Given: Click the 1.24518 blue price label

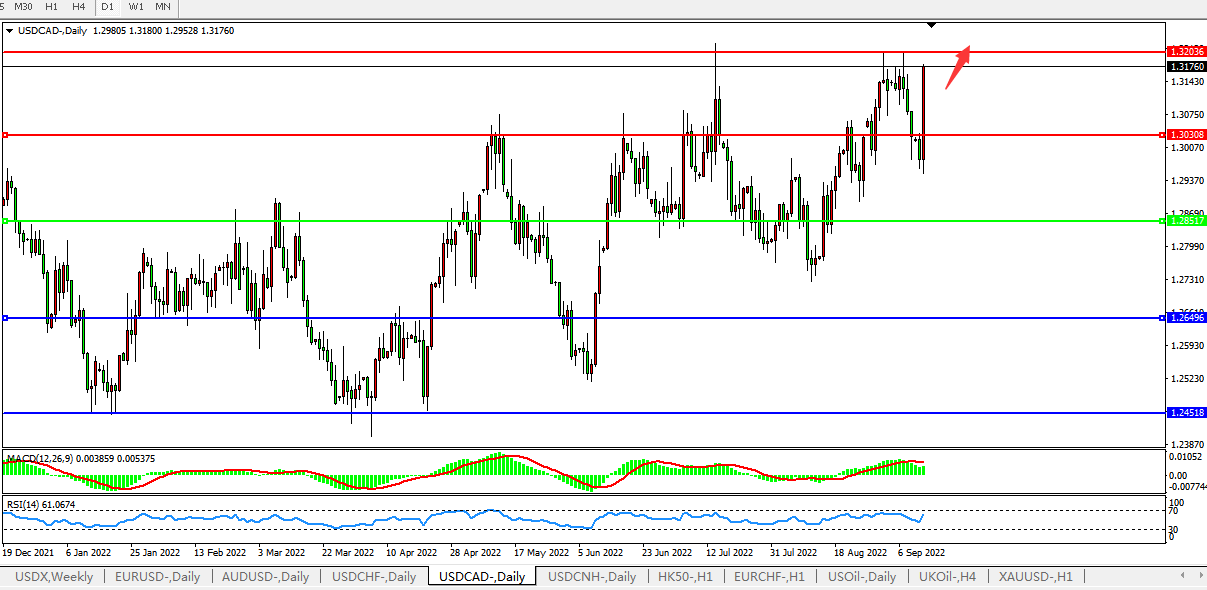Looking at the screenshot, I should click(1185, 412).
